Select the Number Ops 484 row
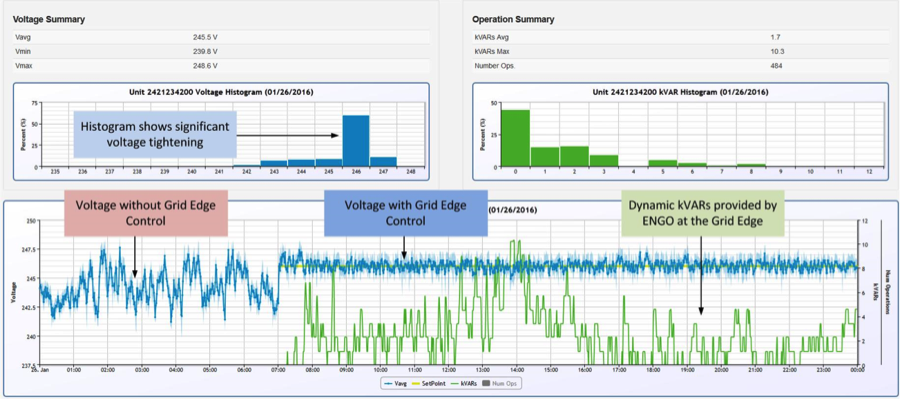Image resolution: width=900 pixels, height=400 pixels. [680, 66]
